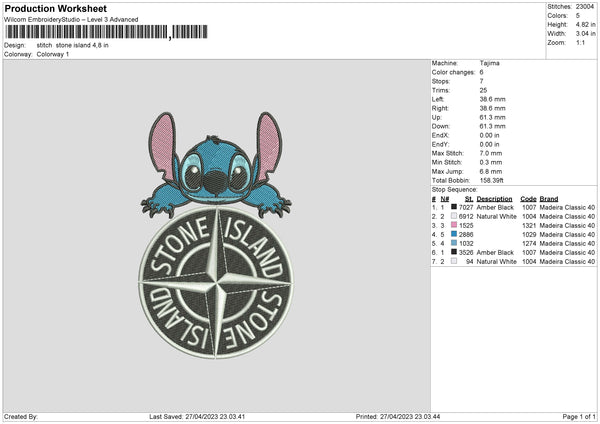Click Natural White with 6912 stitches
The width and height of the screenshot is (600, 424).
496,217
